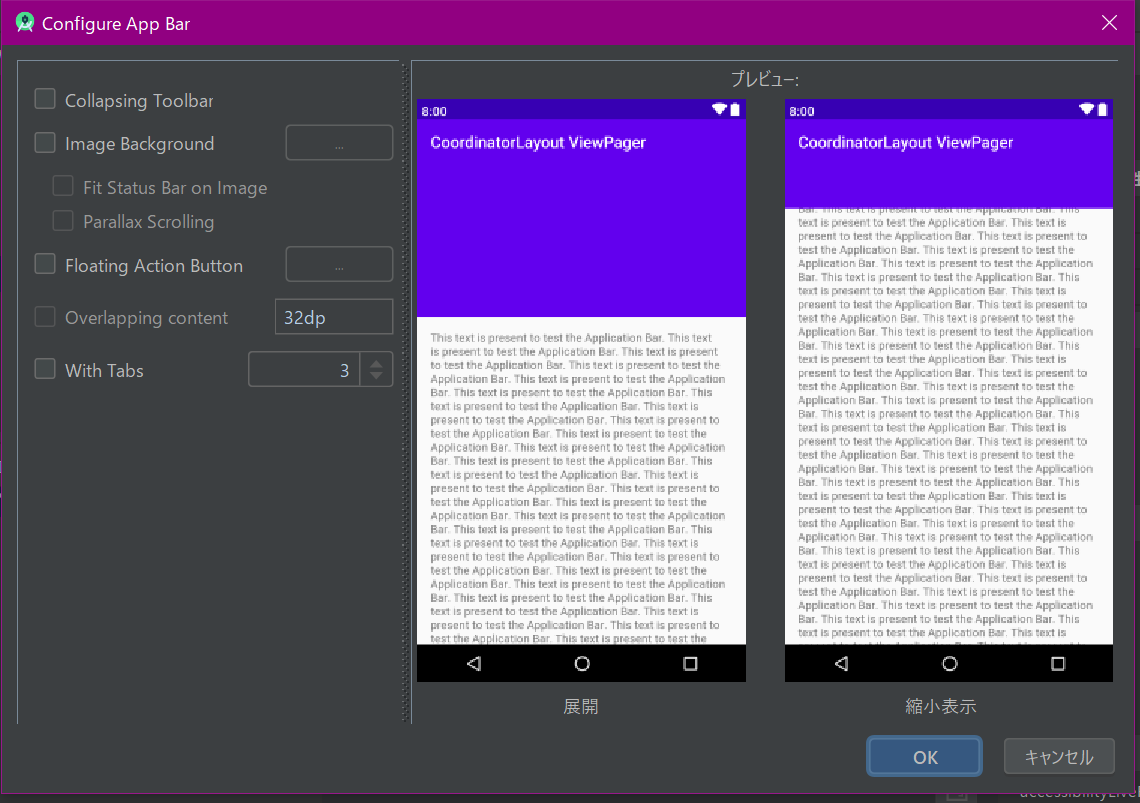The image size is (1140, 803).
Task: Check the Overlapping content option
Action: (x=45, y=316)
